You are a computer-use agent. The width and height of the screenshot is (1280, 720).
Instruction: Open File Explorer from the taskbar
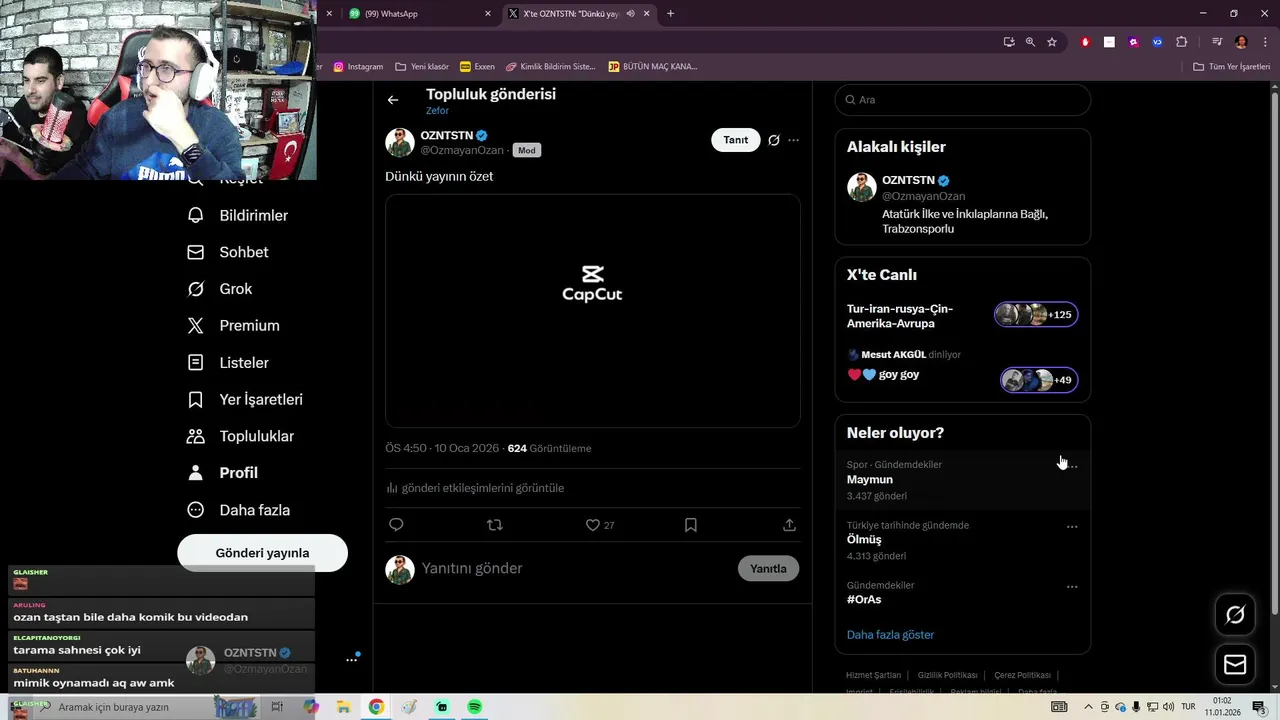click(x=343, y=707)
